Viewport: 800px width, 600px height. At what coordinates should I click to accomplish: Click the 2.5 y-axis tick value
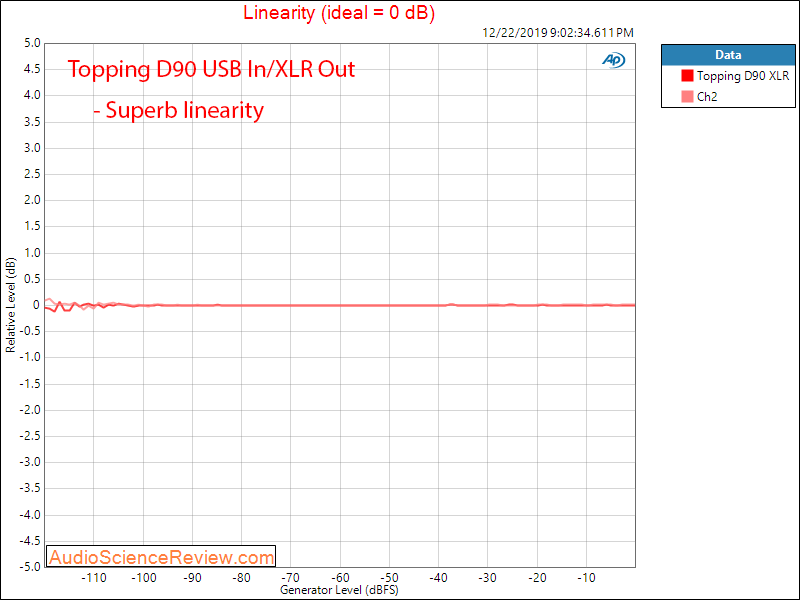tap(32, 174)
